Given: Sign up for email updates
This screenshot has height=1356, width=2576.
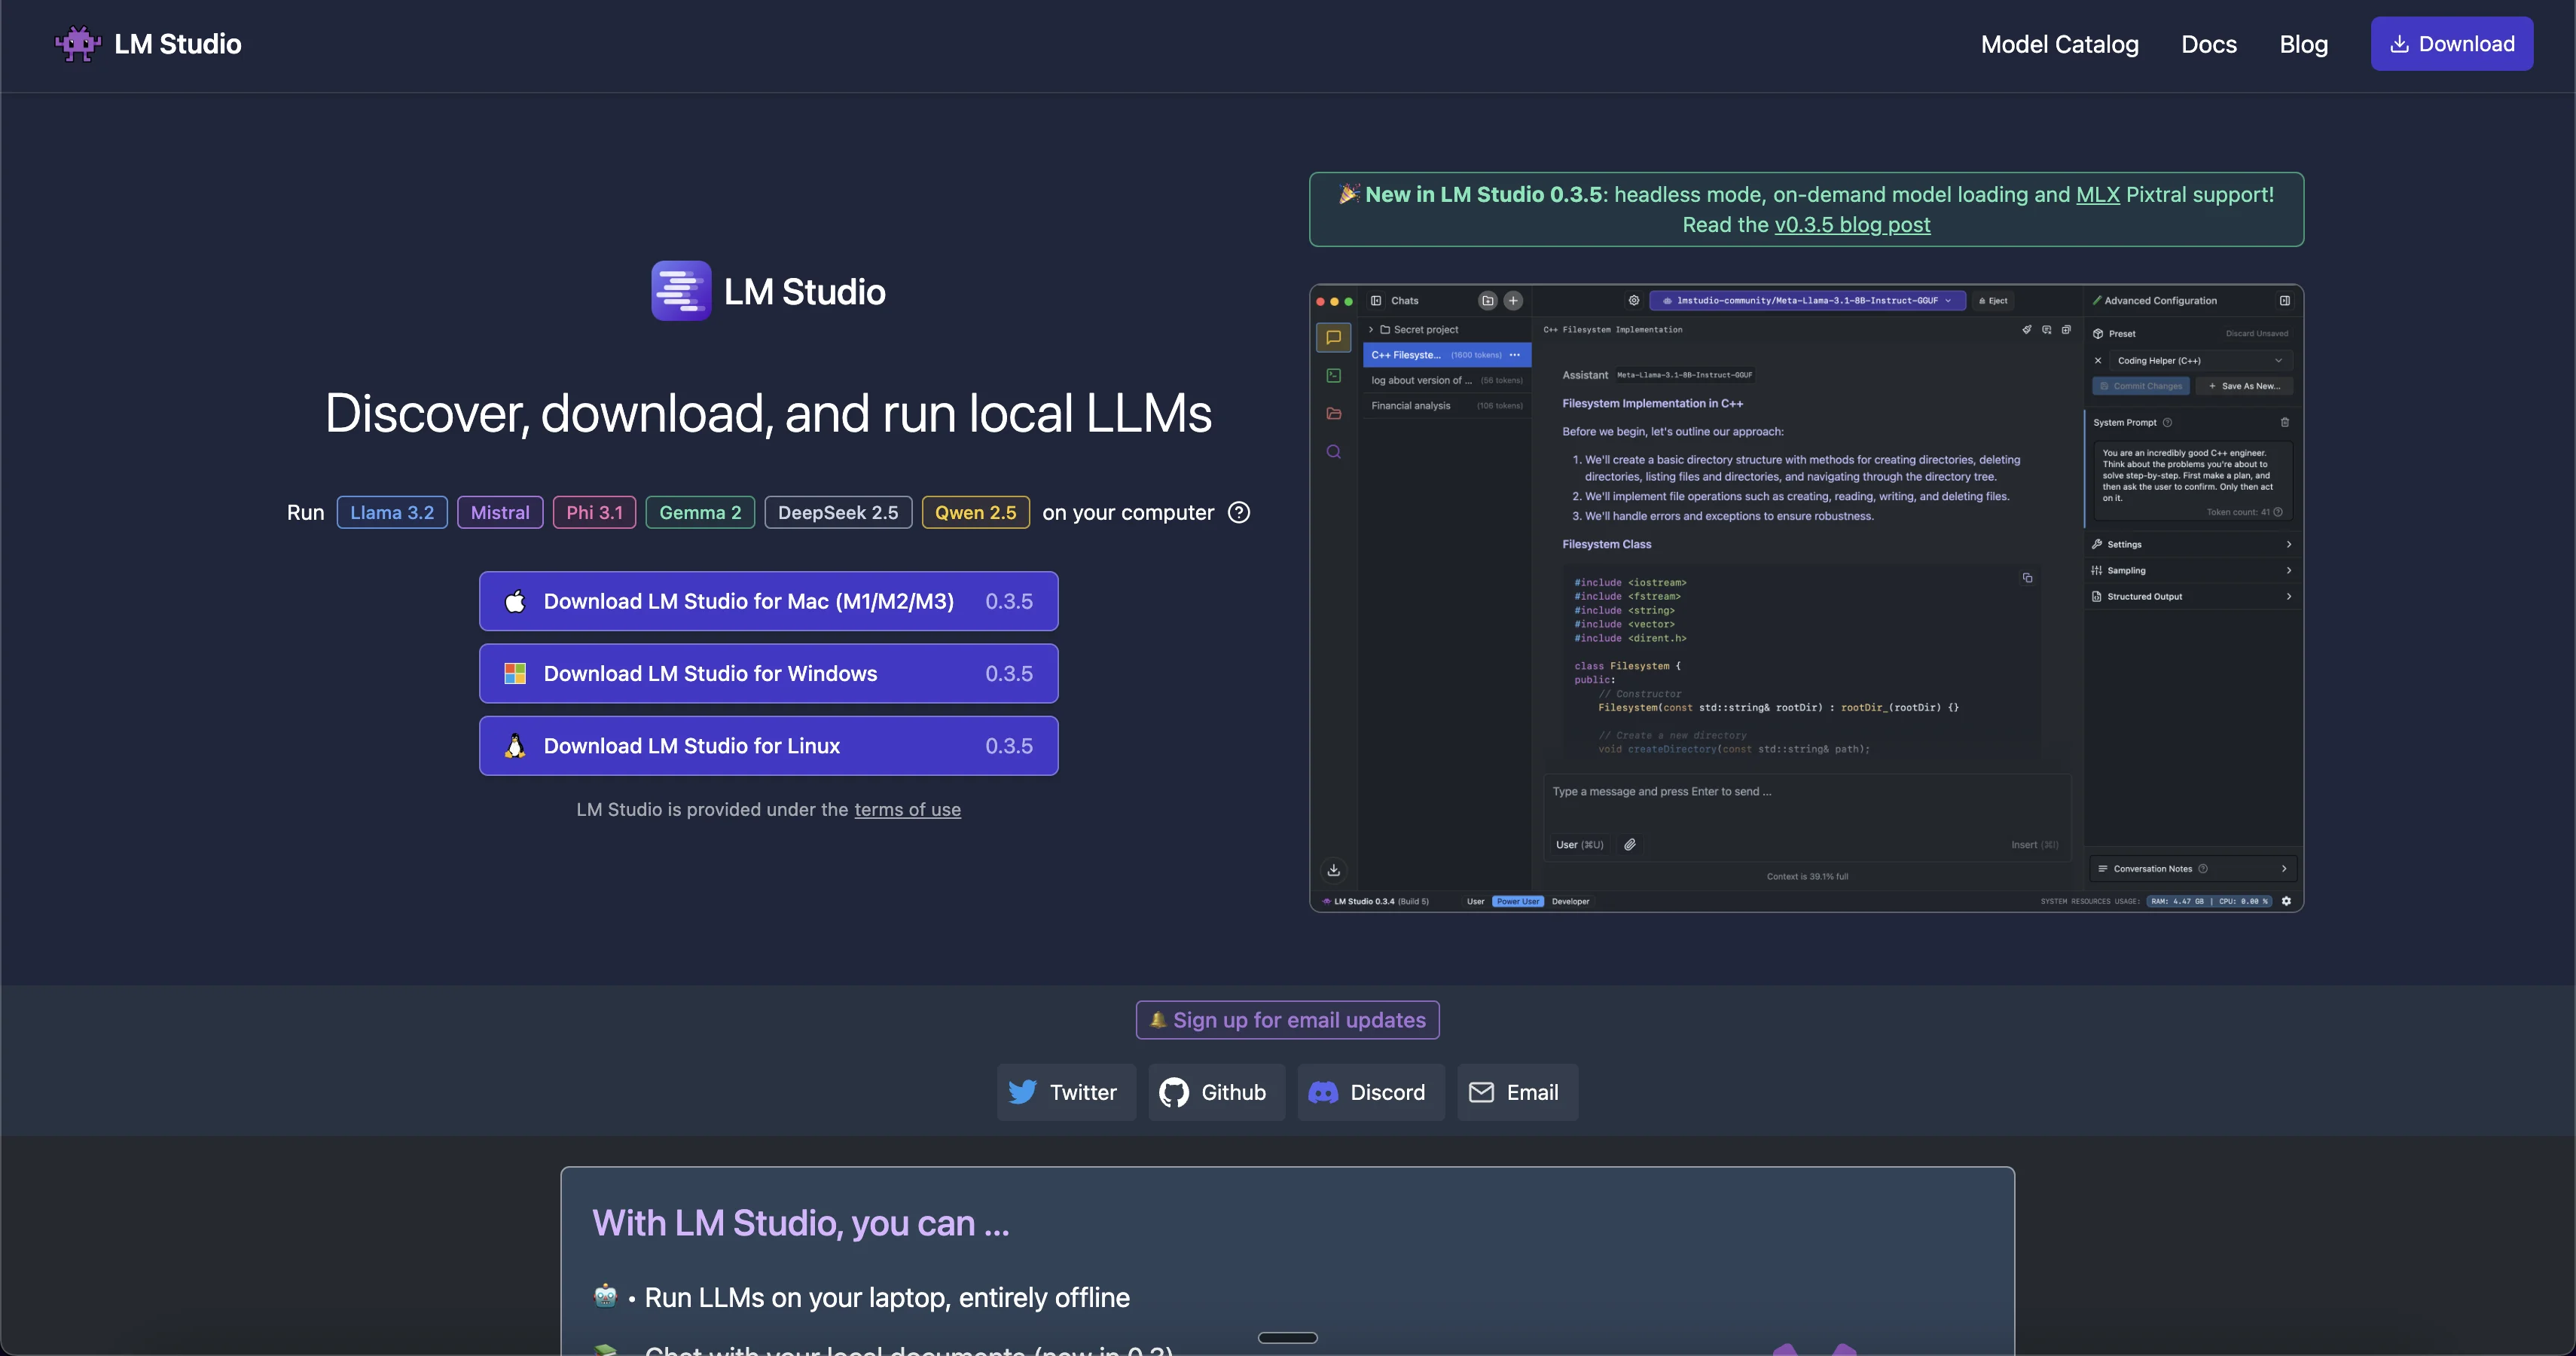Looking at the screenshot, I should [1287, 1020].
